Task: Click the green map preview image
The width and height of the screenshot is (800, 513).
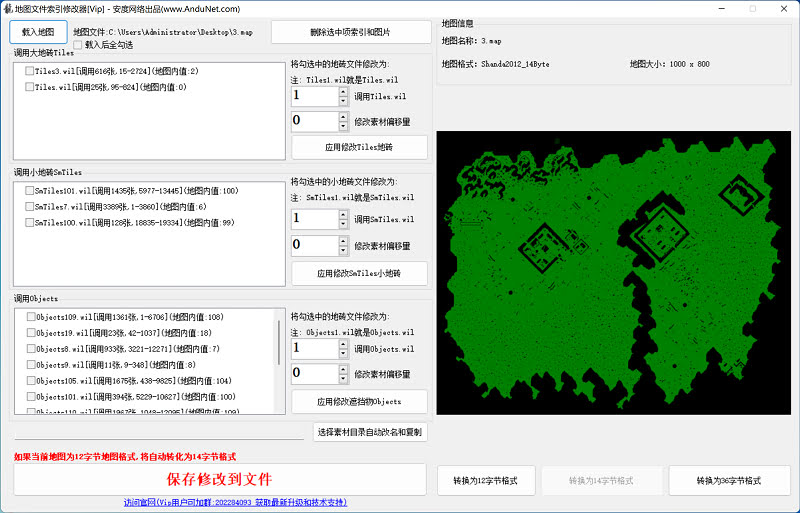Action: click(x=614, y=273)
